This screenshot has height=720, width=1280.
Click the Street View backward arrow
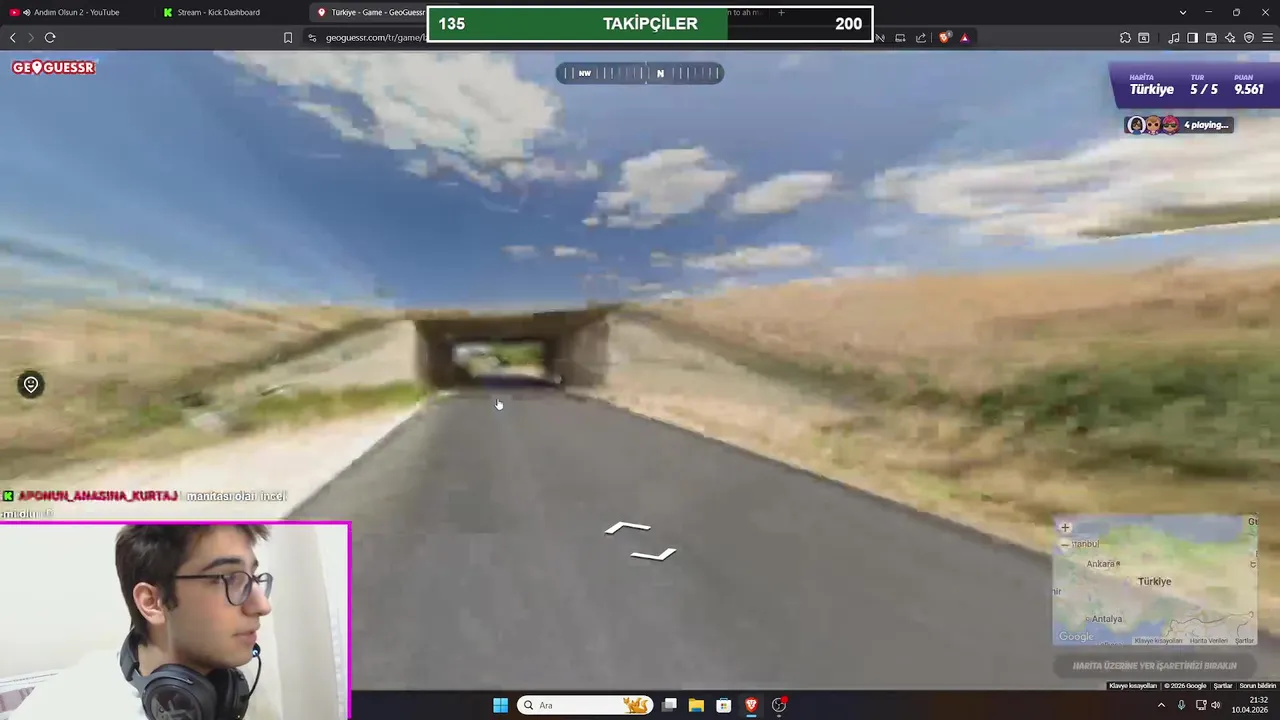[654, 553]
